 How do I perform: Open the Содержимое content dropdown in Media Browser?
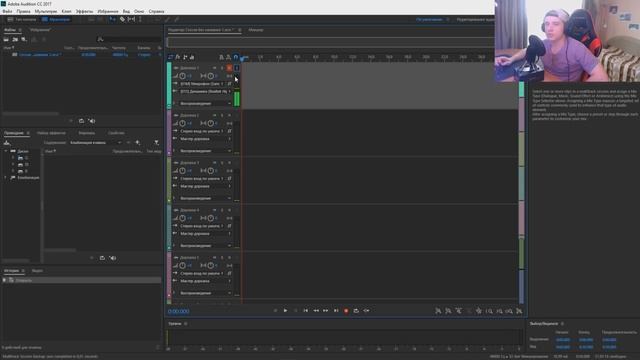click(x=96, y=142)
